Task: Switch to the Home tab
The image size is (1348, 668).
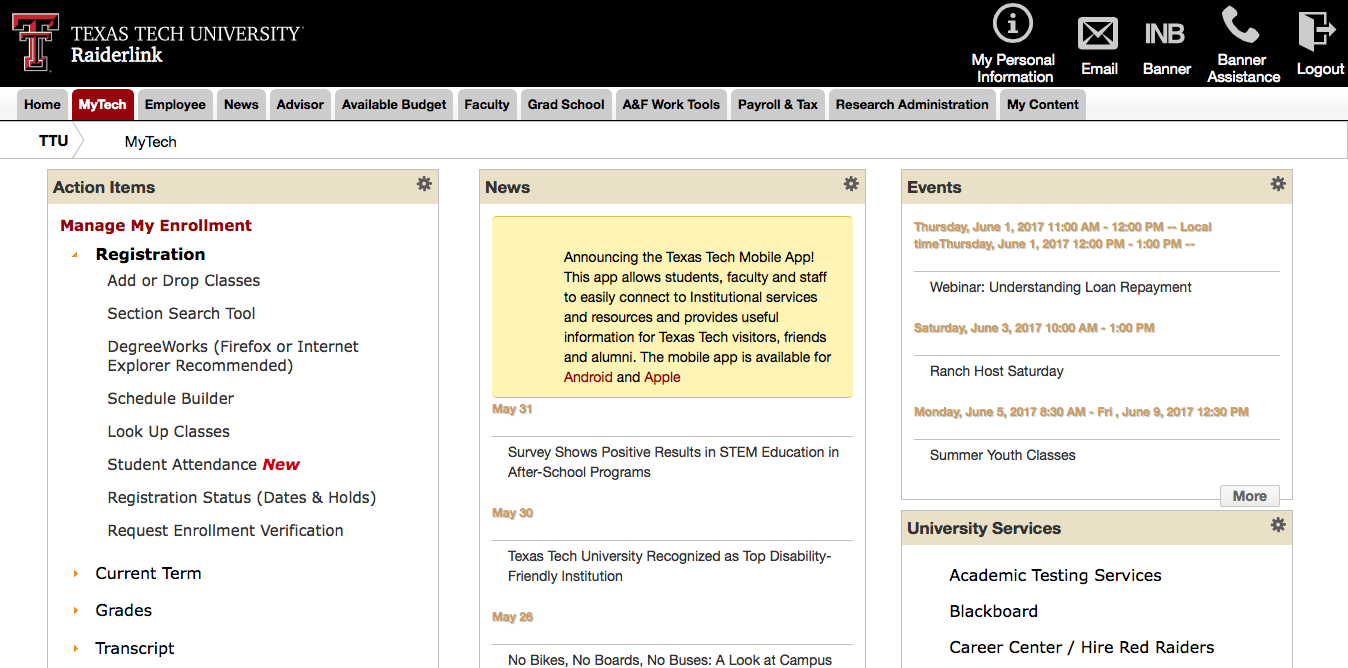Action: (x=42, y=105)
